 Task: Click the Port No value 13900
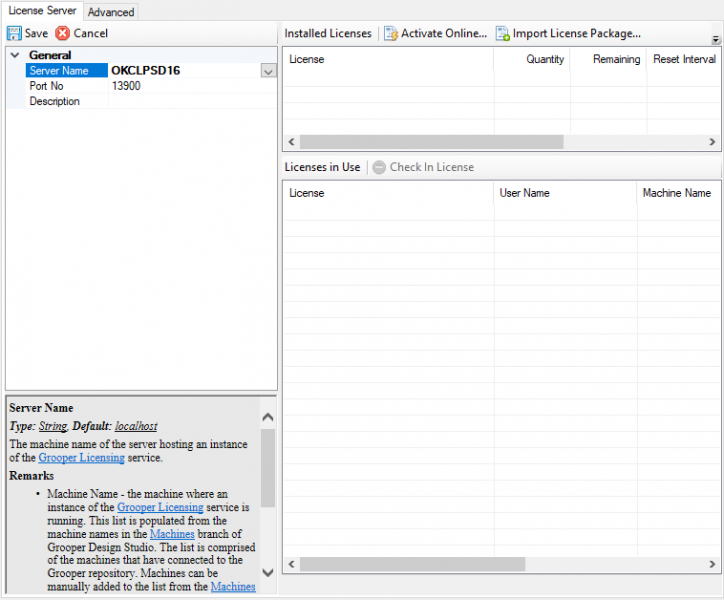(x=126, y=86)
